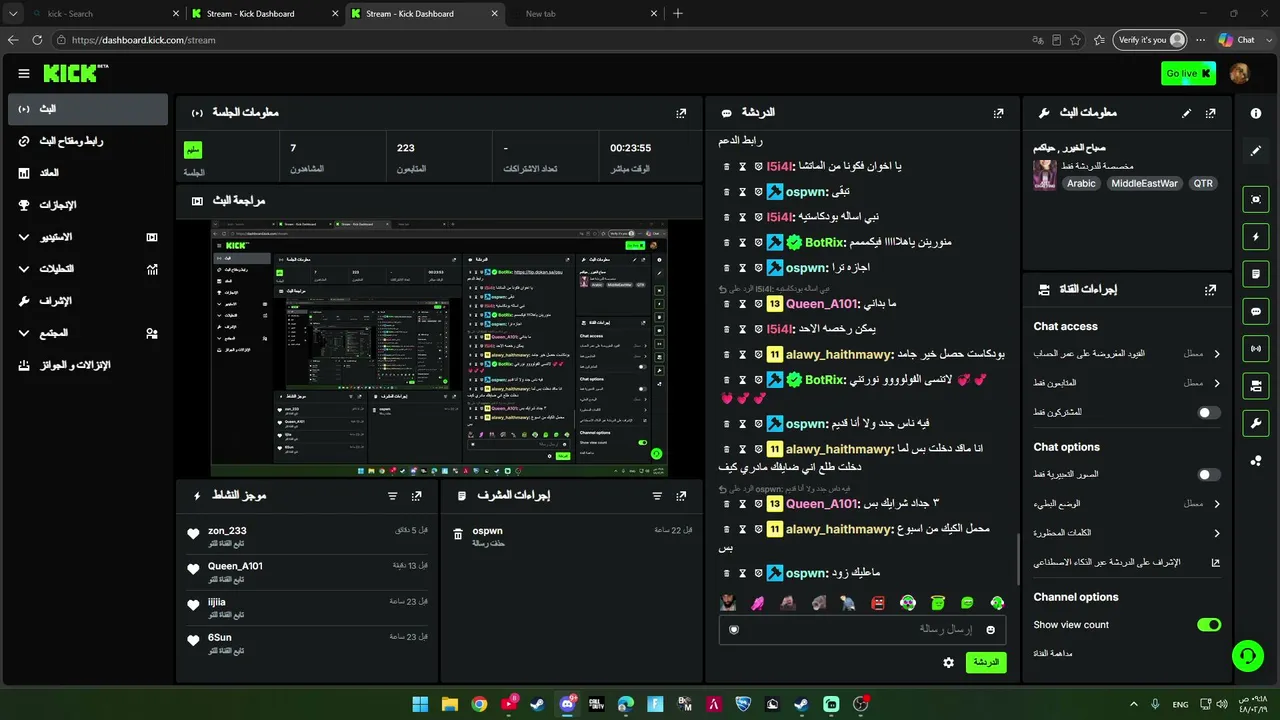The image size is (1280, 720).
Task: Click the stream preview thumbnail
Action: point(439,348)
